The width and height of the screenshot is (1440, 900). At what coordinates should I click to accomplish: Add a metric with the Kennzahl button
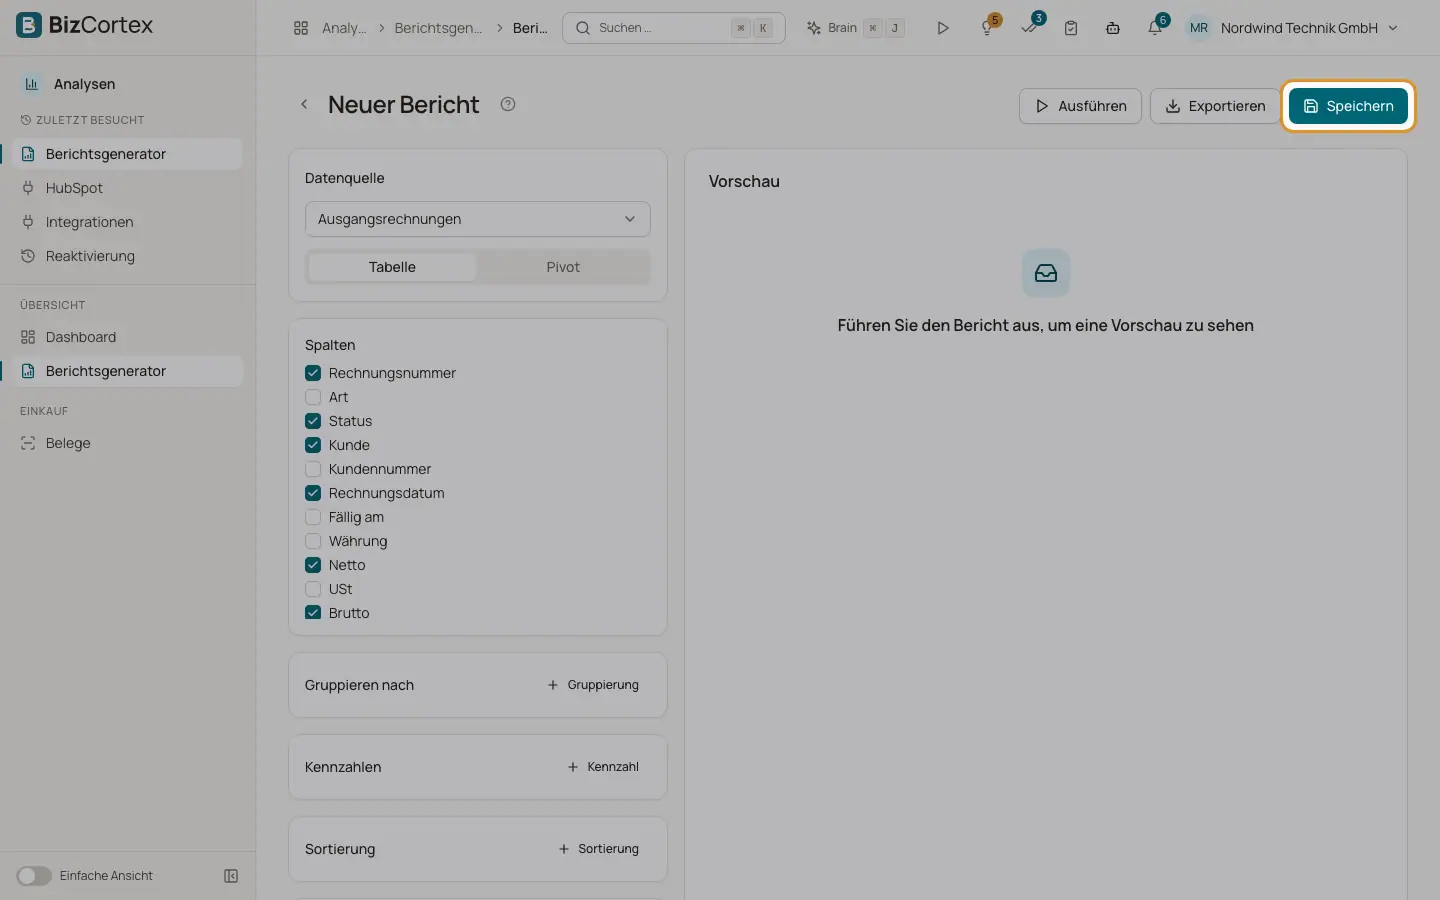603,767
